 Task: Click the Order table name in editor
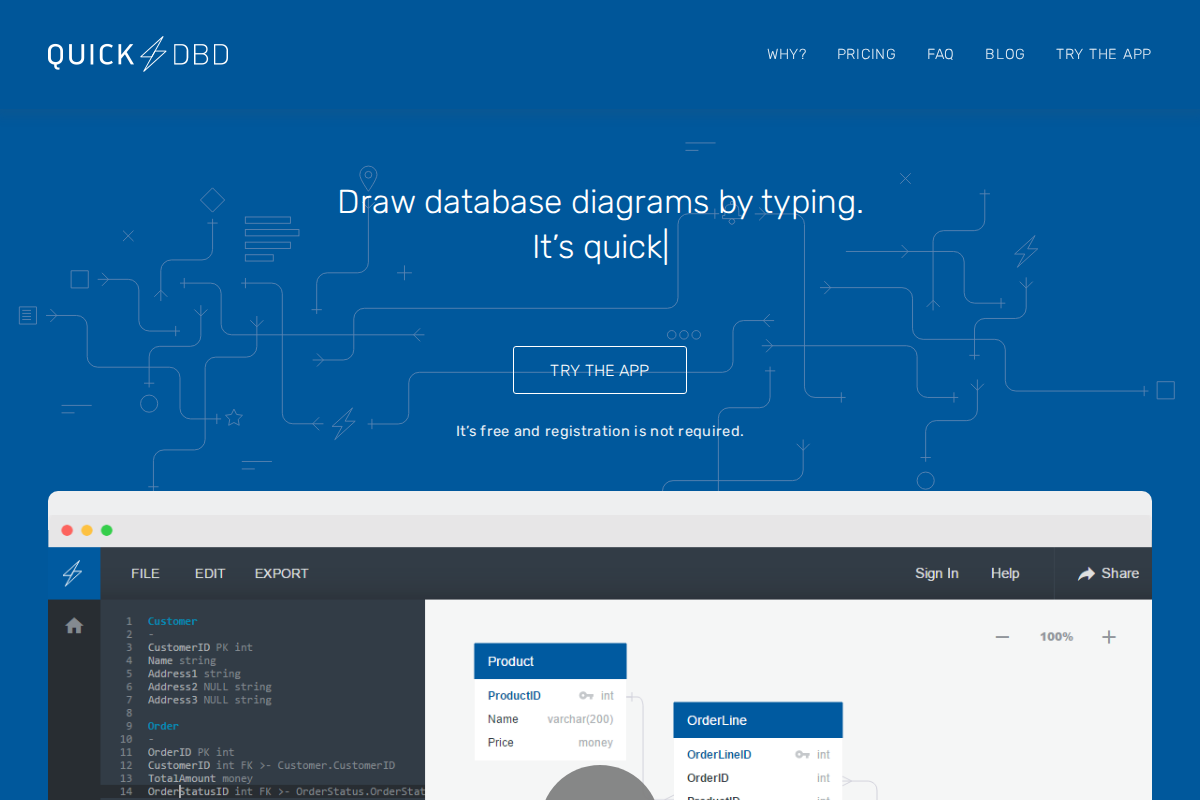point(163,726)
